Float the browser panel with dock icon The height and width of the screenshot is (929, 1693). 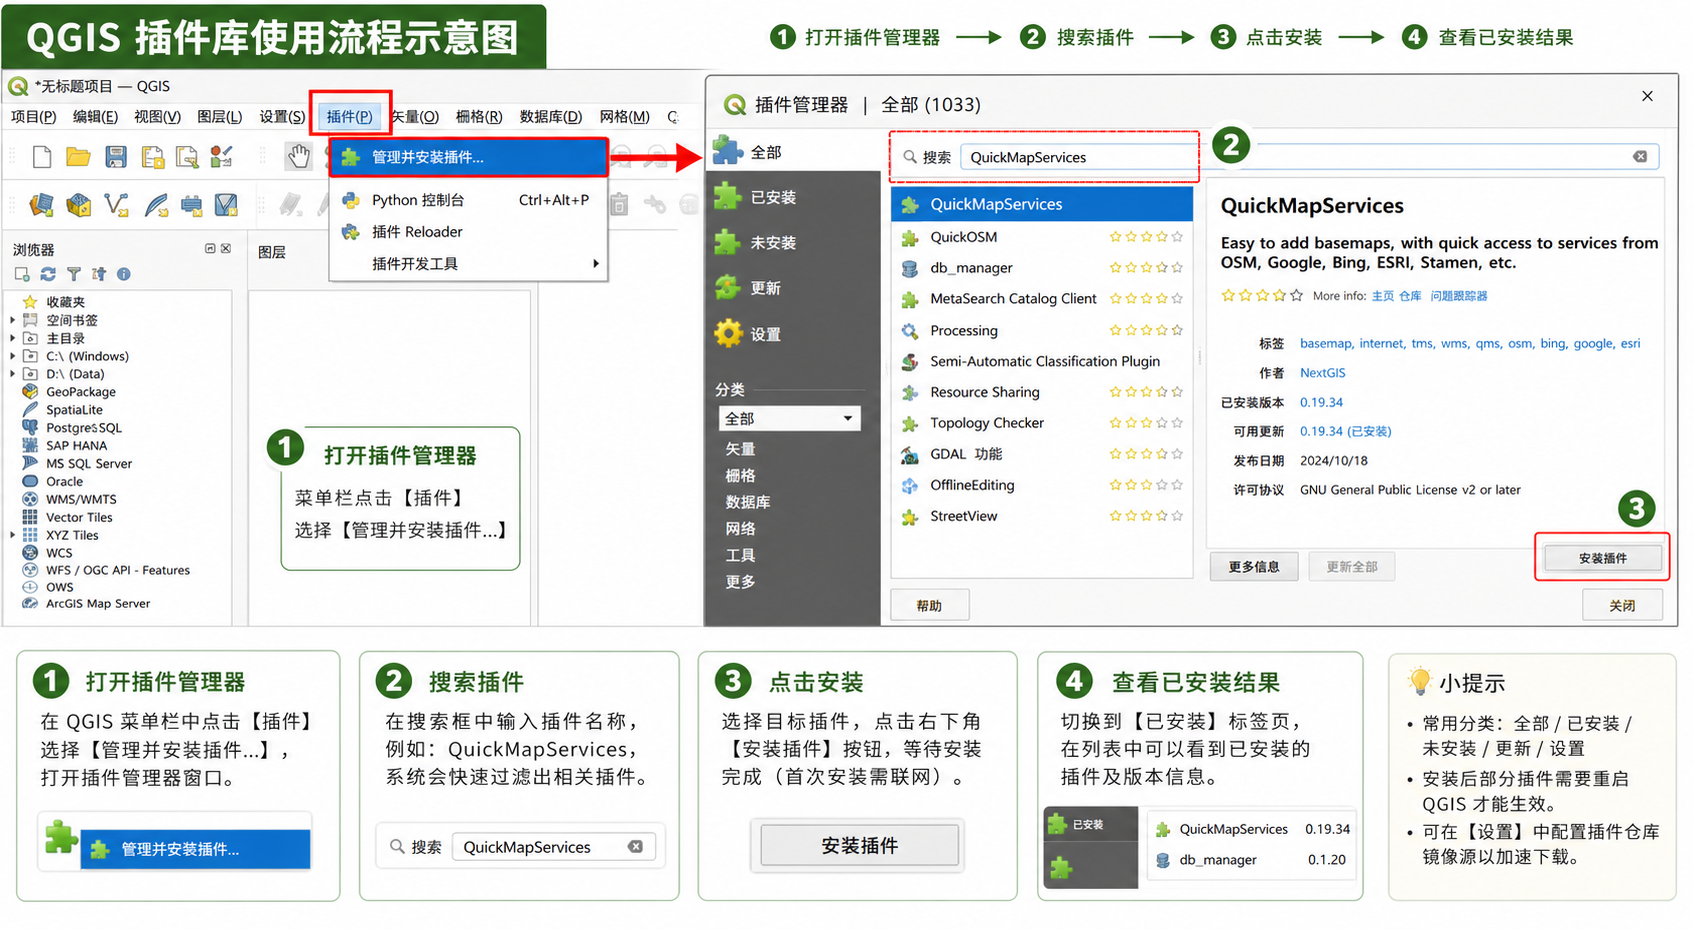click(x=210, y=248)
